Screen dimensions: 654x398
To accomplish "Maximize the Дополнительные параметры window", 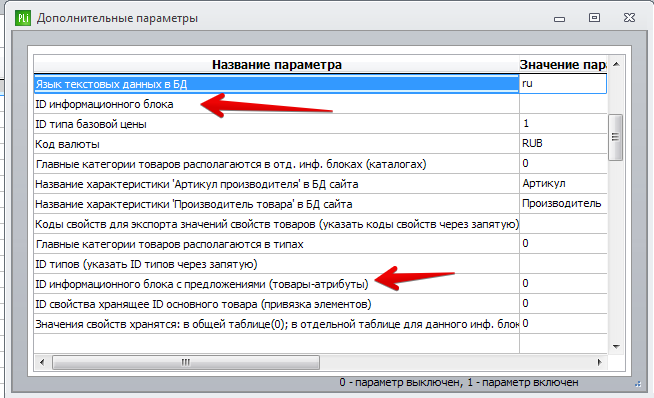I will click(x=594, y=18).
